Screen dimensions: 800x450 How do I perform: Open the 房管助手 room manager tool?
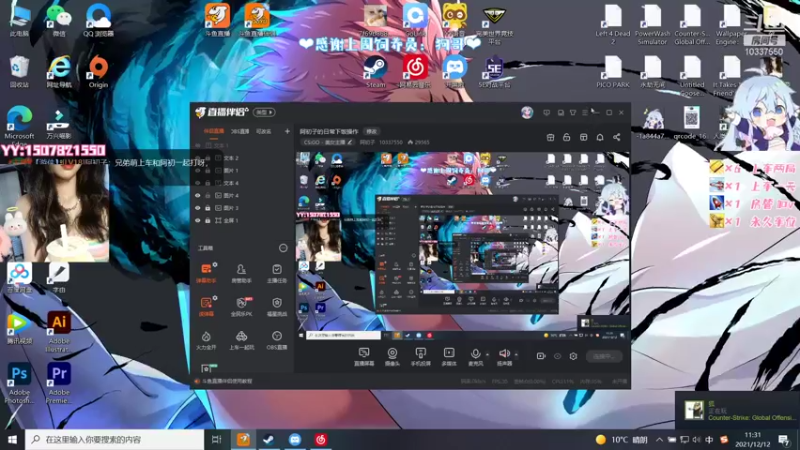coord(241,273)
